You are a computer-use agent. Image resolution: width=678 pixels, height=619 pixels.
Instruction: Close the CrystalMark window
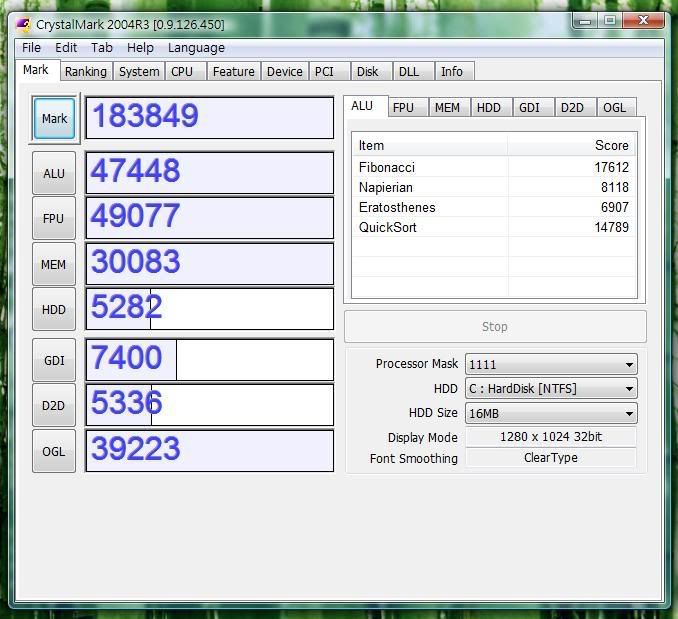643,21
